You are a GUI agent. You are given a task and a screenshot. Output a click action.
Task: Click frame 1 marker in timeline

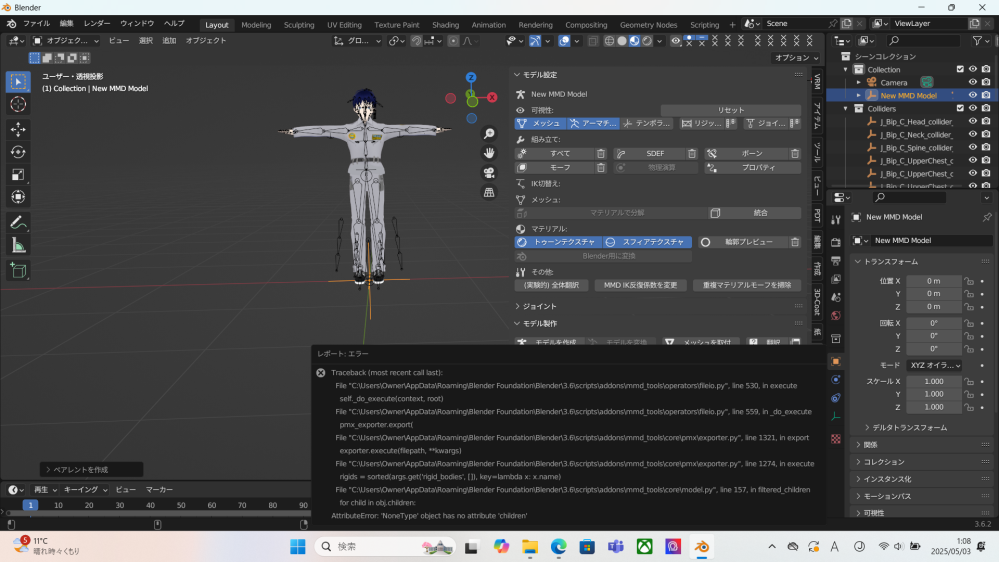tap(30, 505)
